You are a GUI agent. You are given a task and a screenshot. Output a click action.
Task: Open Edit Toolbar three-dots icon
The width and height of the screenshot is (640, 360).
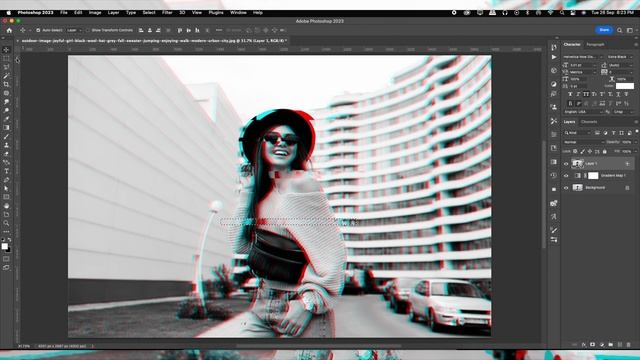coord(6,231)
